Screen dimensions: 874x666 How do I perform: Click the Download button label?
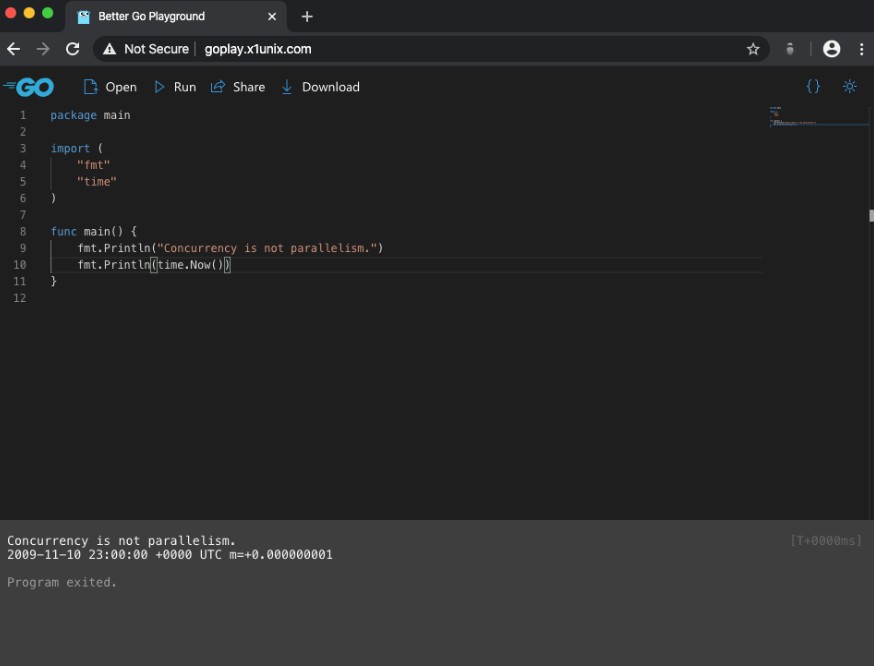331,87
